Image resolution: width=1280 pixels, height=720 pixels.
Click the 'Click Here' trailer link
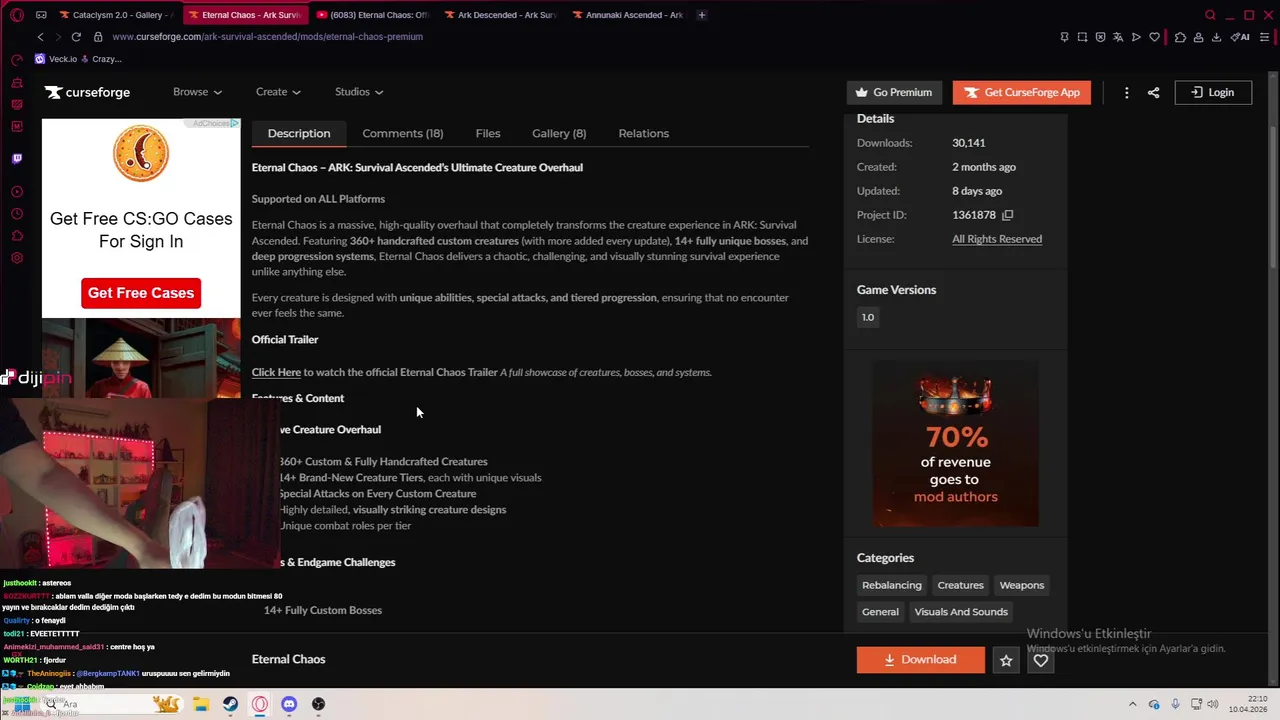tap(276, 372)
